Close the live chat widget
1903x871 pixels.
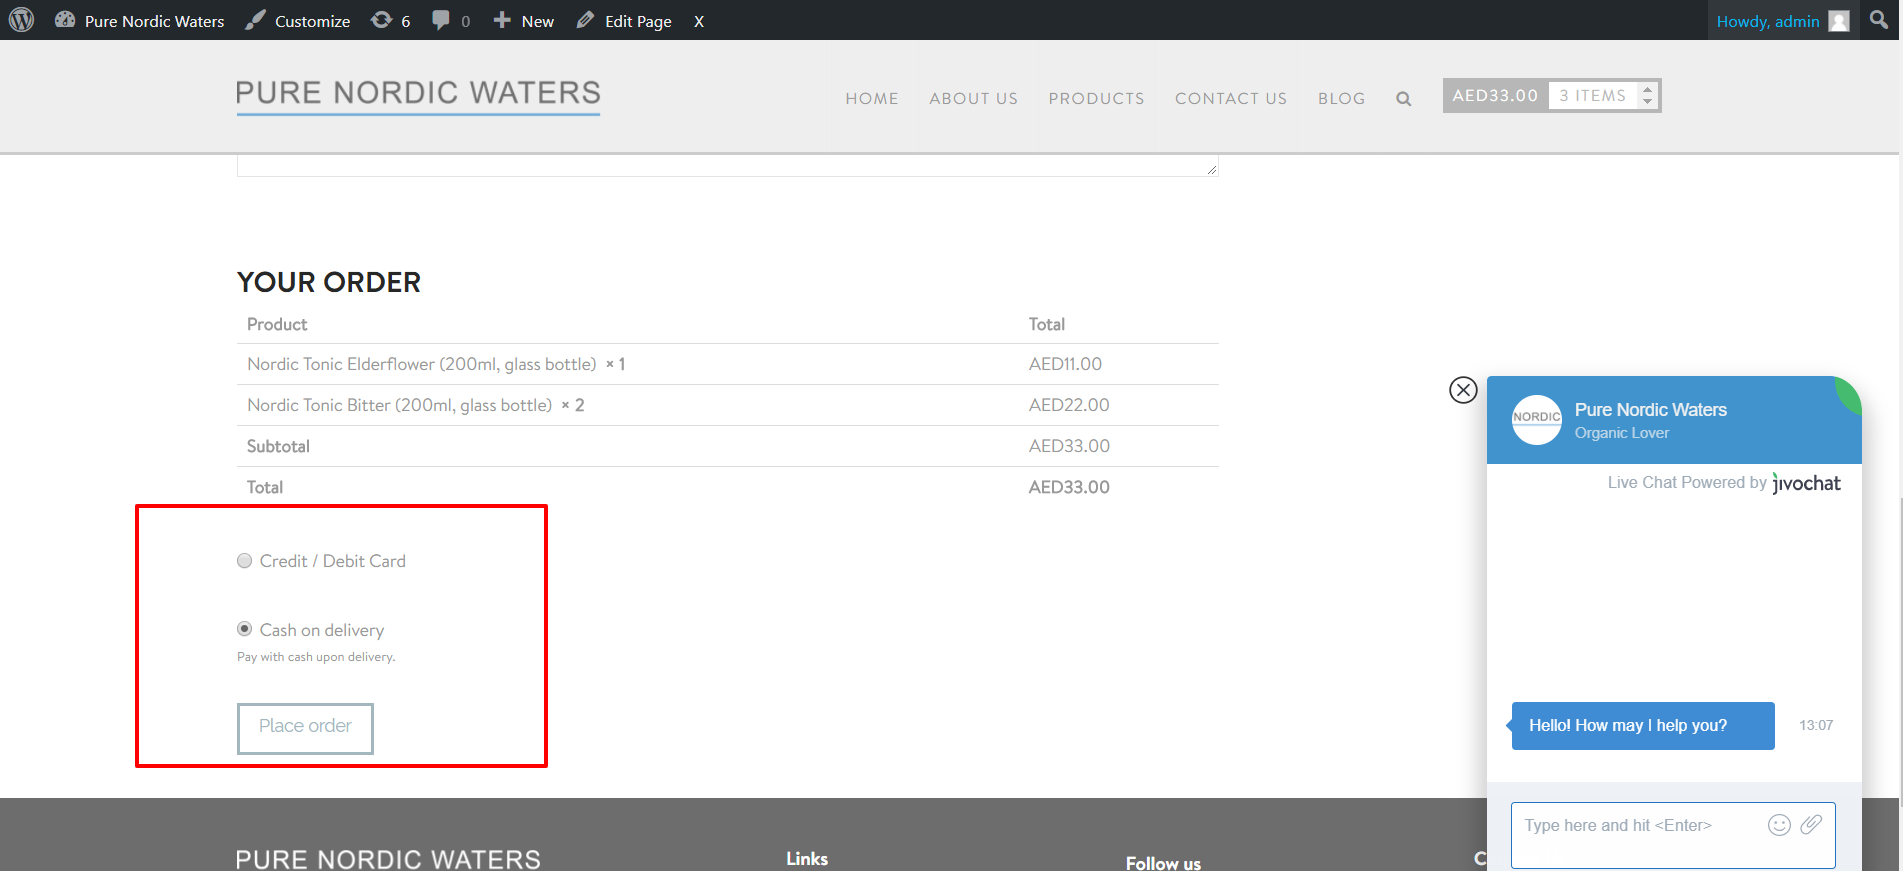(1463, 390)
